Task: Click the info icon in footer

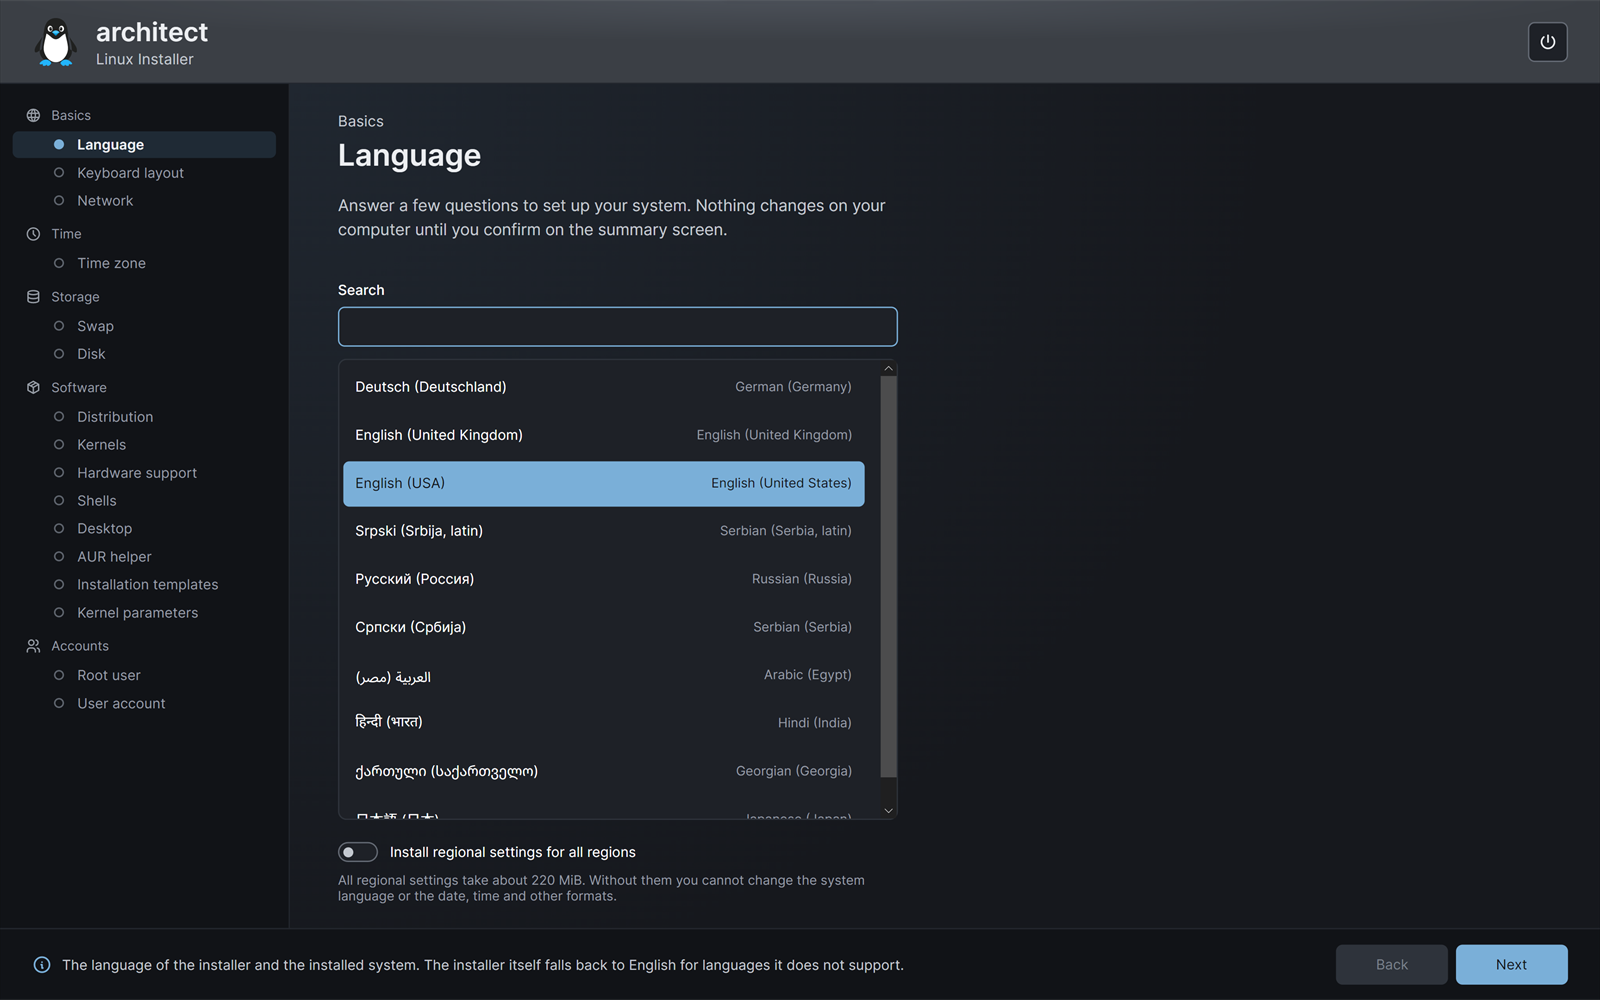Action: click(x=42, y=965)
